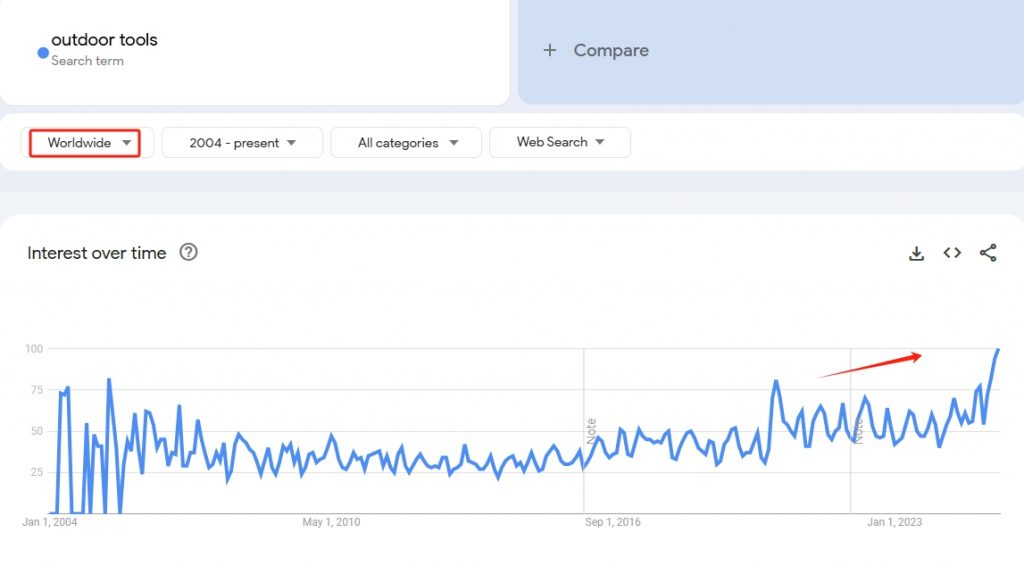The image size is (1024, 566).
Task: Click the Jan 1, 2023 axis label
Action: [894, 522]
